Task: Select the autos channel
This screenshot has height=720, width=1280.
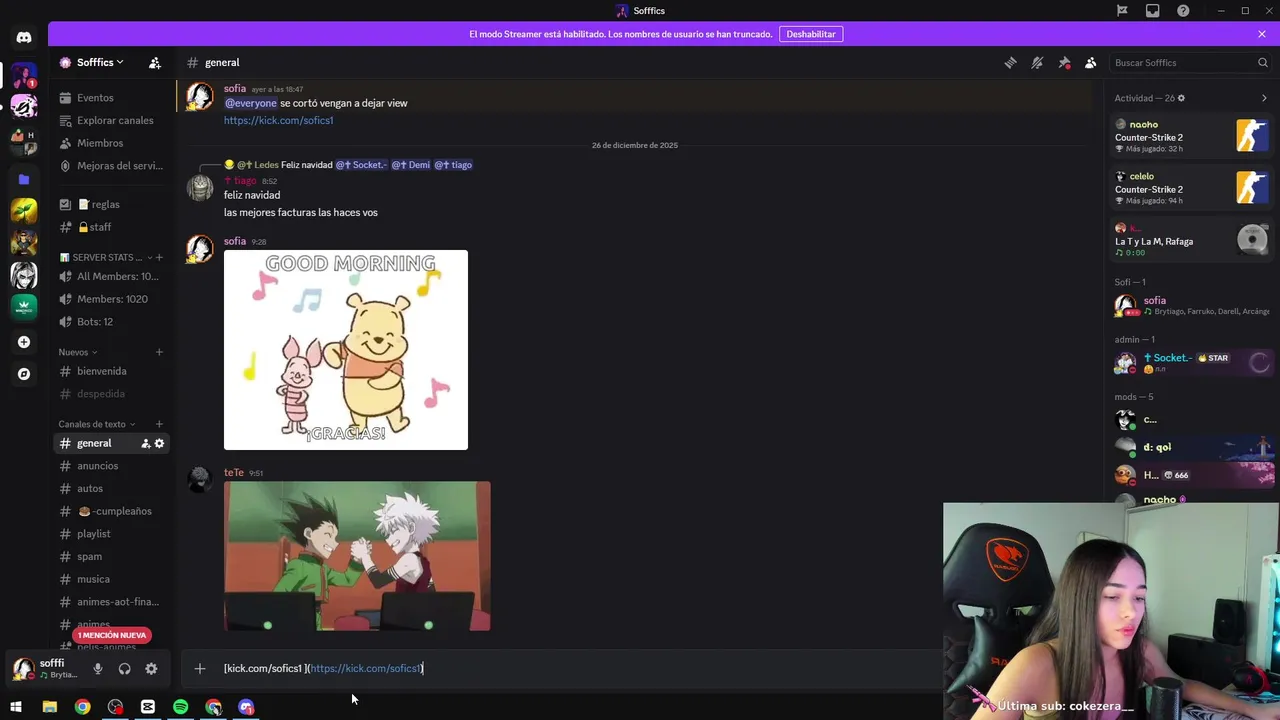Action: 110,488
